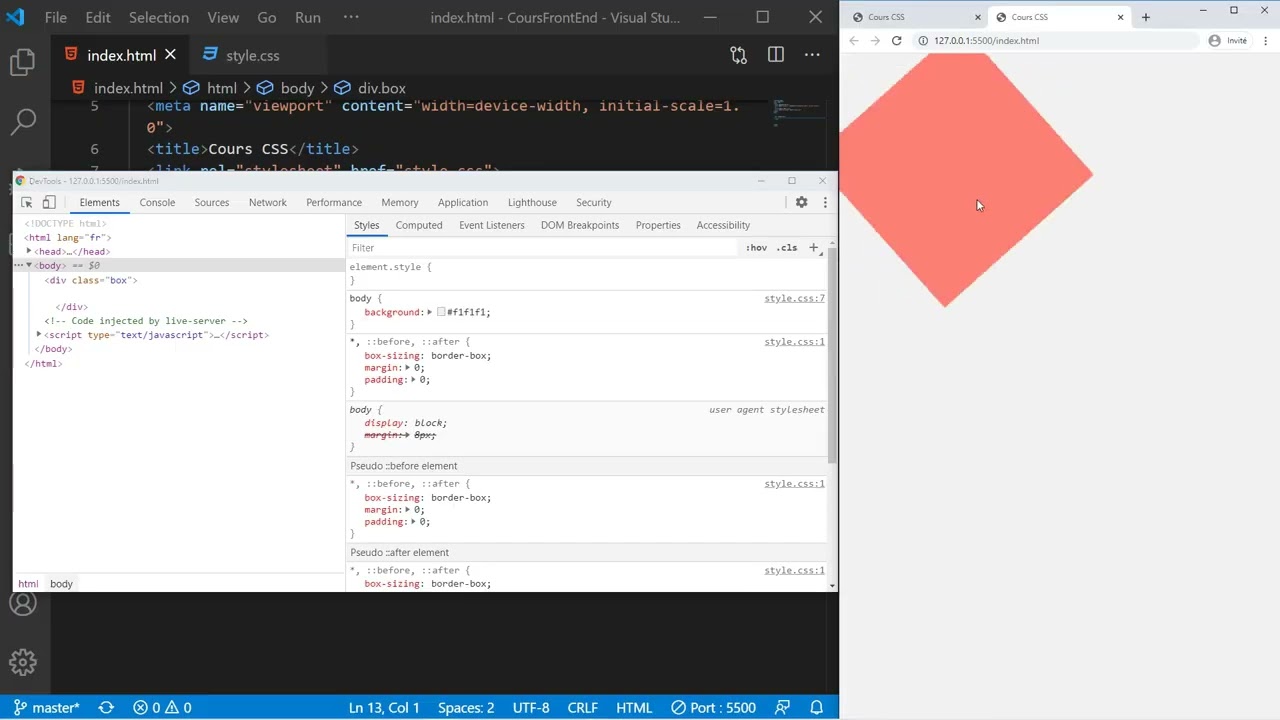Collapse the body element node
Viewport: 1280px width, 720px height.
click(x=29, y=266)
